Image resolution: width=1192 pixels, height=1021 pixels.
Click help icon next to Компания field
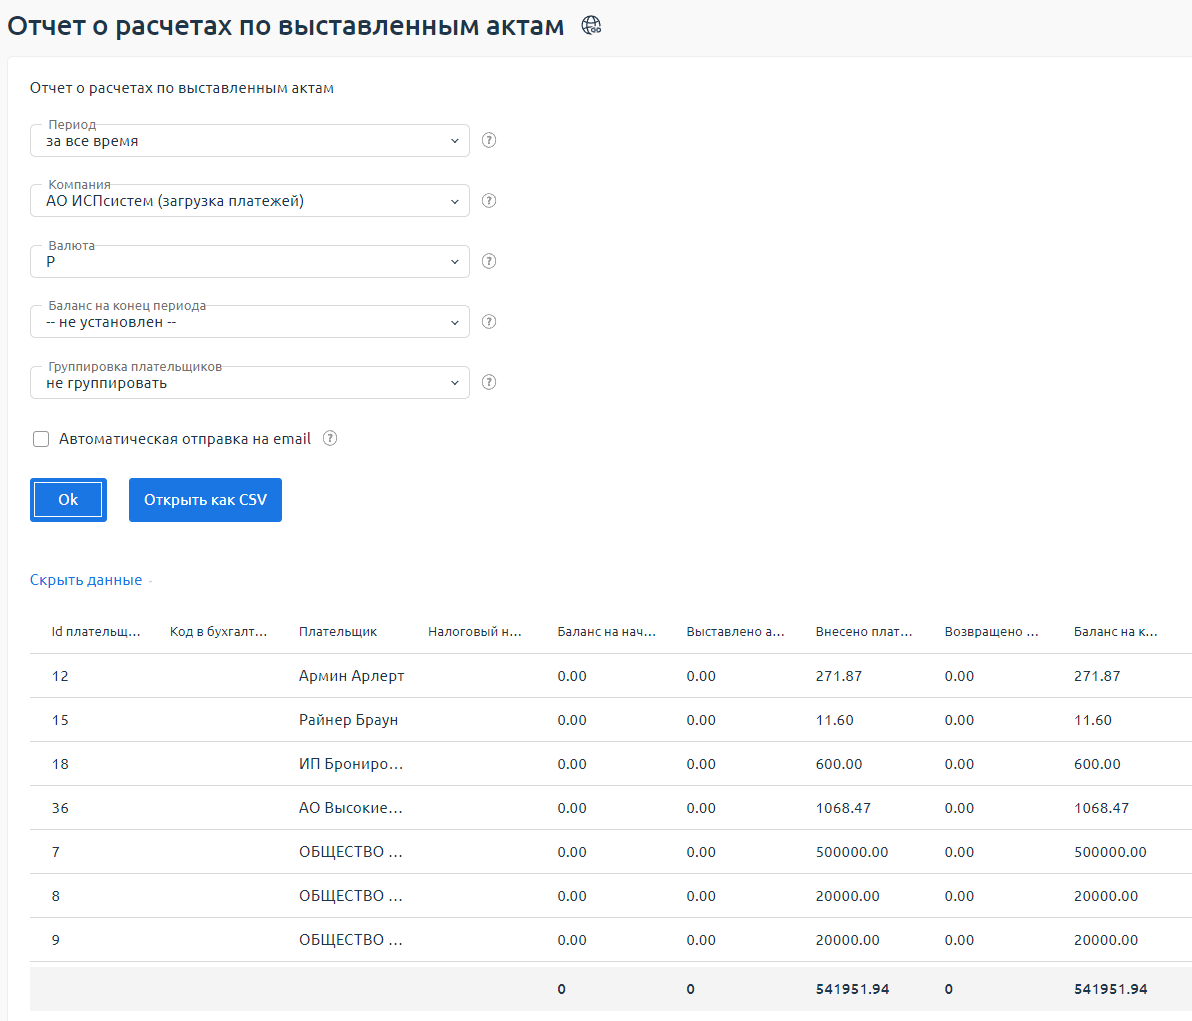[x=489, y=200]
